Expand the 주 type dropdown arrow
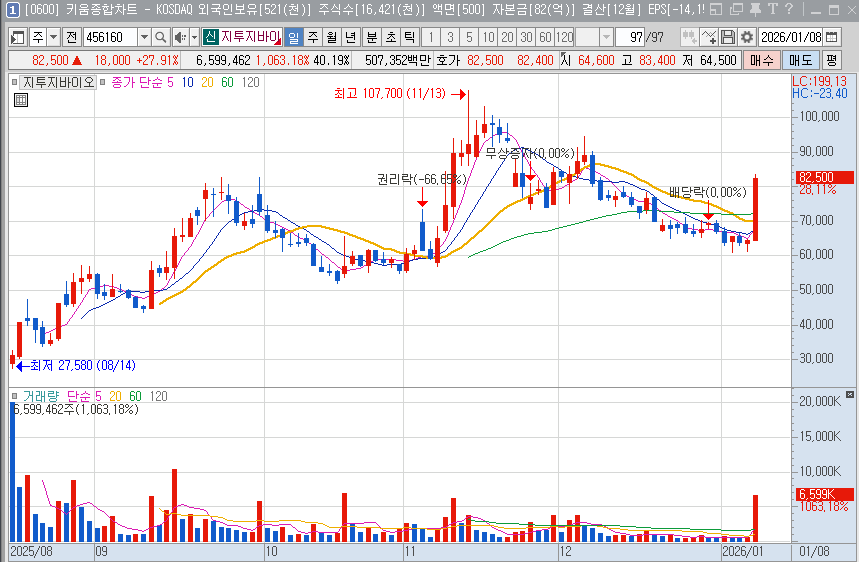859x562 pixels. pyautogui.click(x=54, y=37)
